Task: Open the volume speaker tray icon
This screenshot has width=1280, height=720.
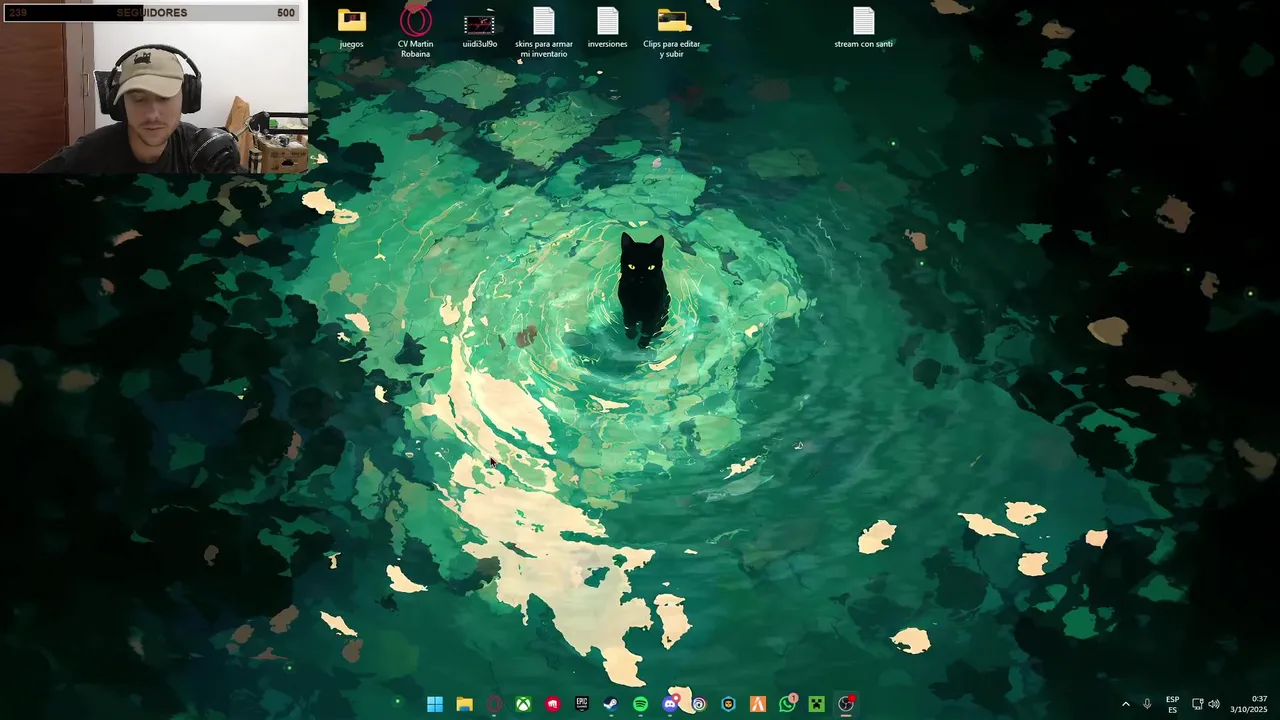Action: [x=1214, y=704]
